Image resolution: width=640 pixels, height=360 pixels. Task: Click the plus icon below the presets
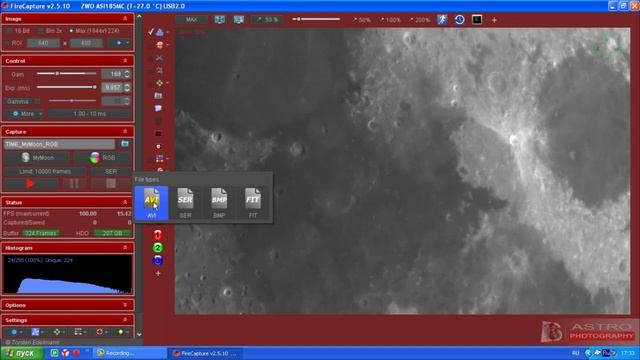[158, 273]
